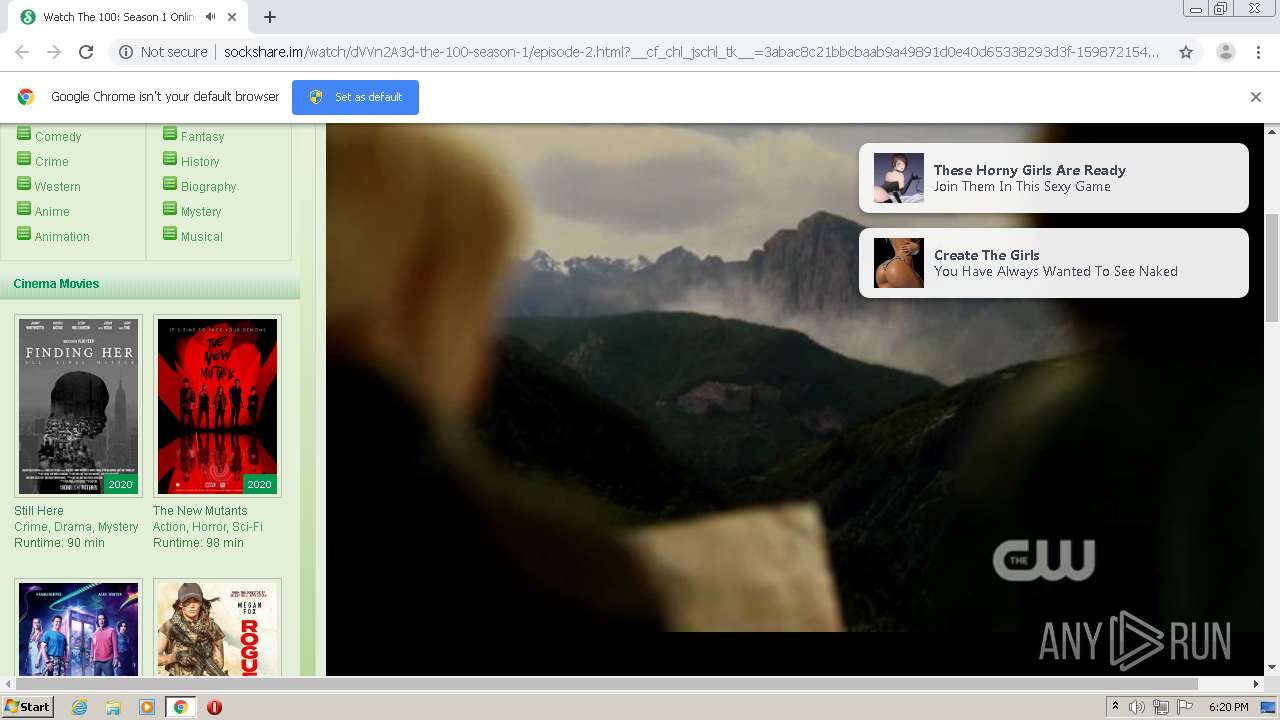Screen dimensions: 1280x720
Task: Open the file explorer taskbar icon
Action: (113, 707)
